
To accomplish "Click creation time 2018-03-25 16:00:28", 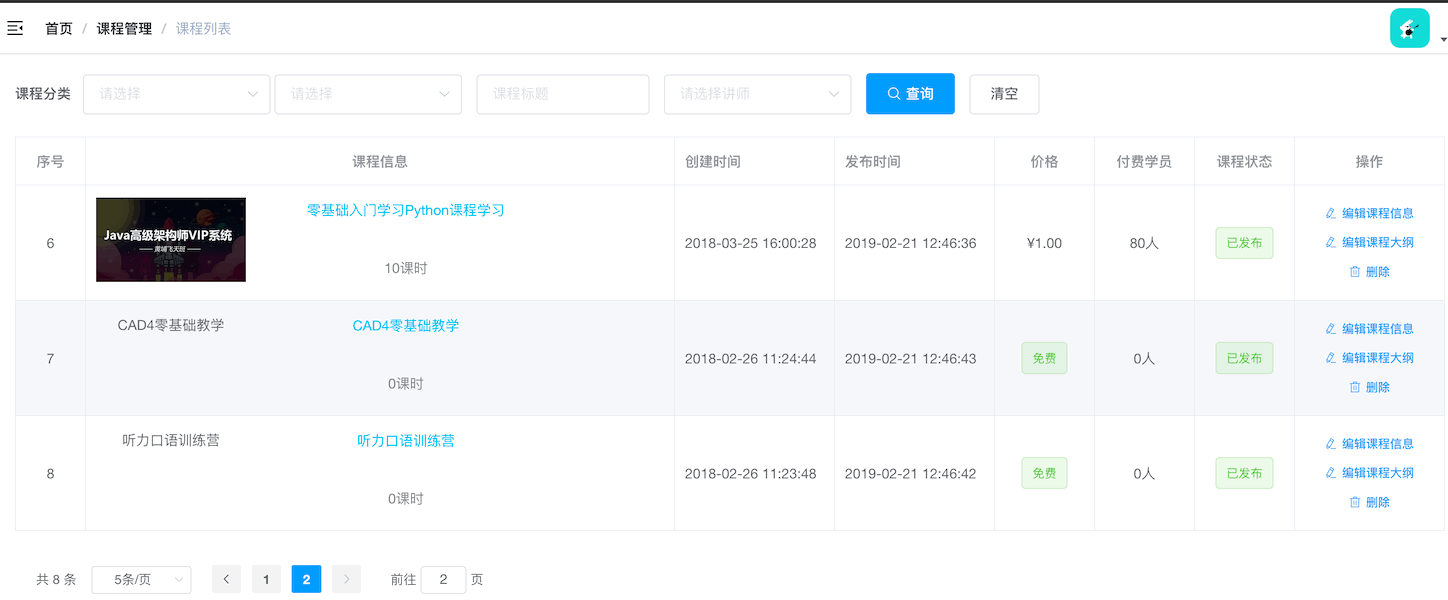I will 751,243.
